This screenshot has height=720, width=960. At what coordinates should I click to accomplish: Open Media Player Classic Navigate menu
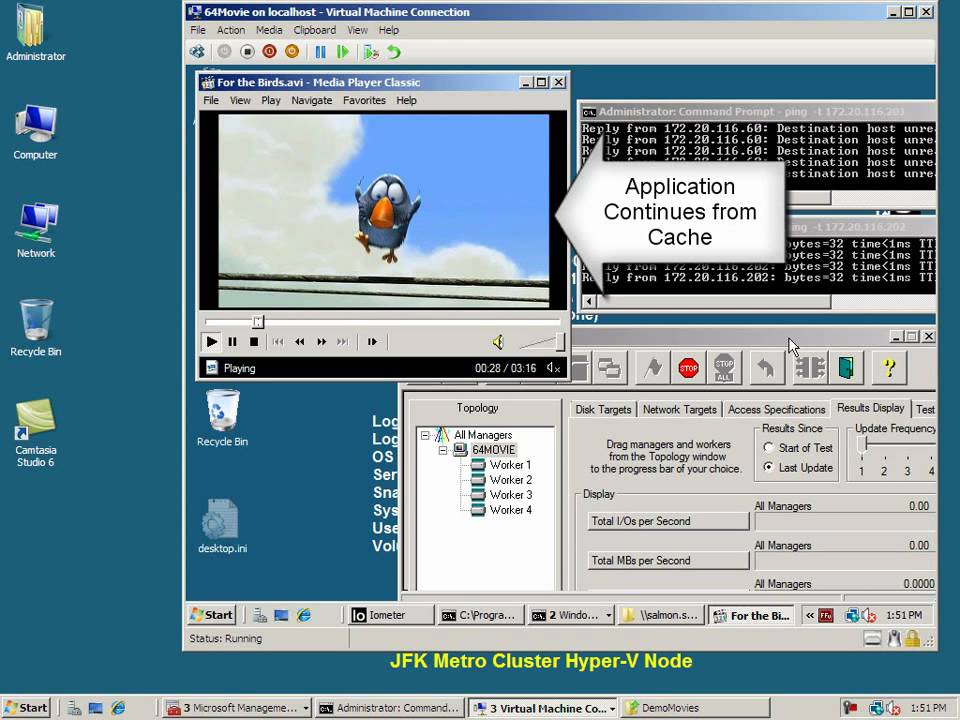coord(312,100)
